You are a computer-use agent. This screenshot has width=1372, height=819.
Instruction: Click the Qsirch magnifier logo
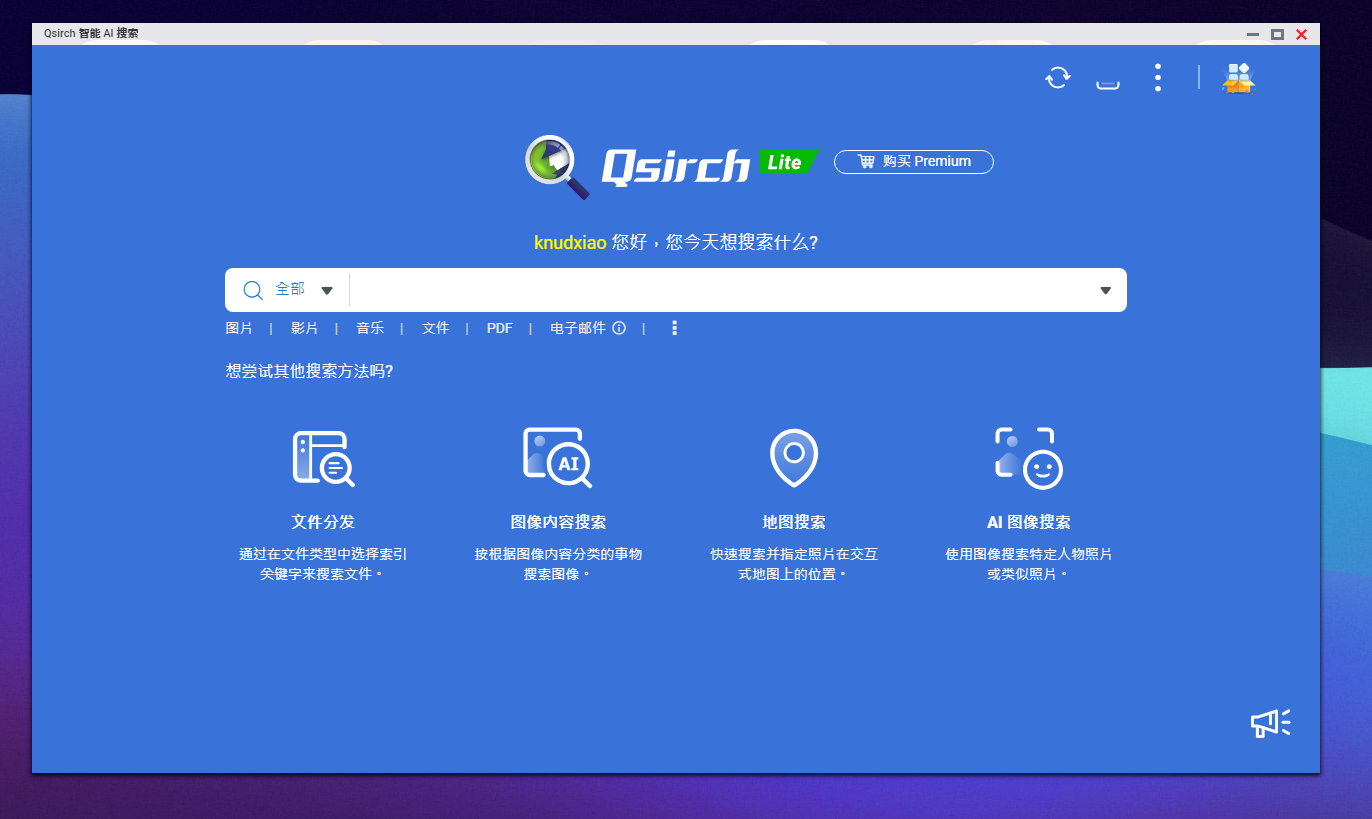[557, 166]
